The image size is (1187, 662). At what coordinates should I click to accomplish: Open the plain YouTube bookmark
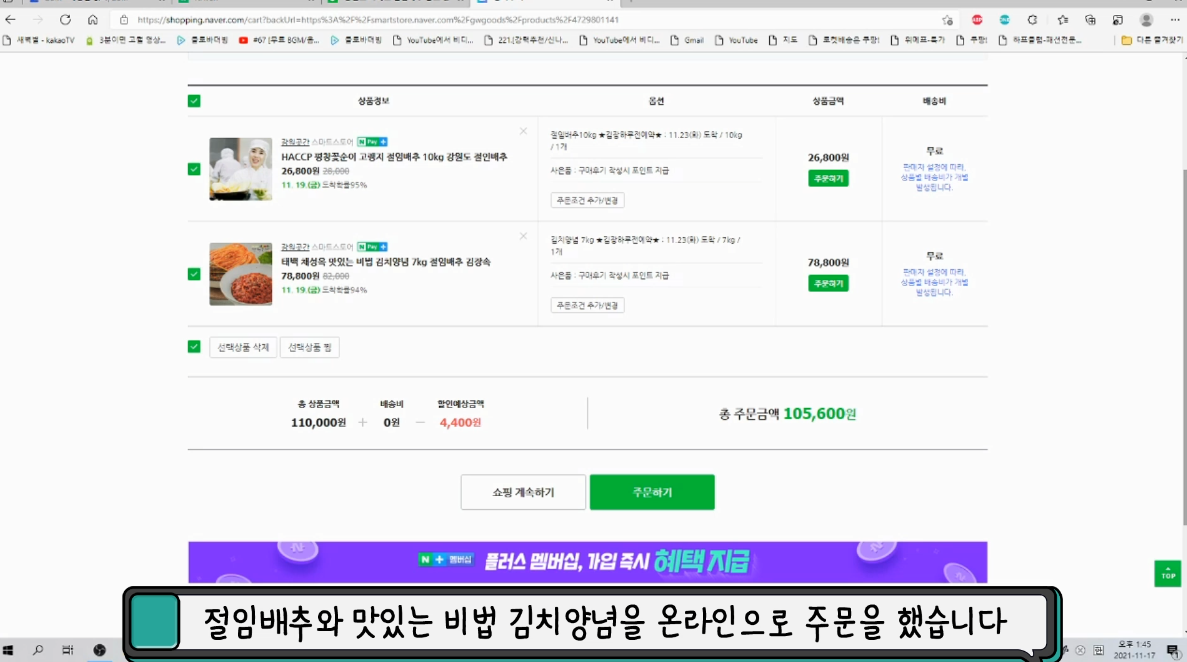(x=736, y=40)
